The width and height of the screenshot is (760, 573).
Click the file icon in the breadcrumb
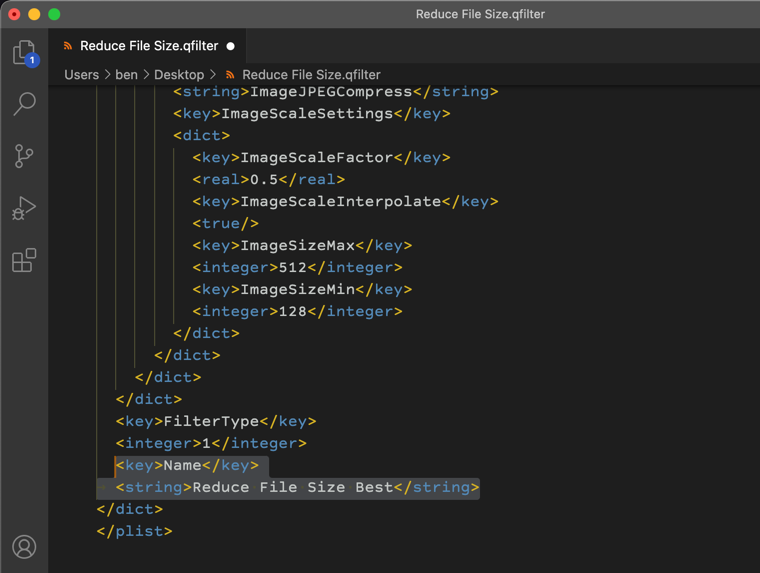[x=231, y=75]
